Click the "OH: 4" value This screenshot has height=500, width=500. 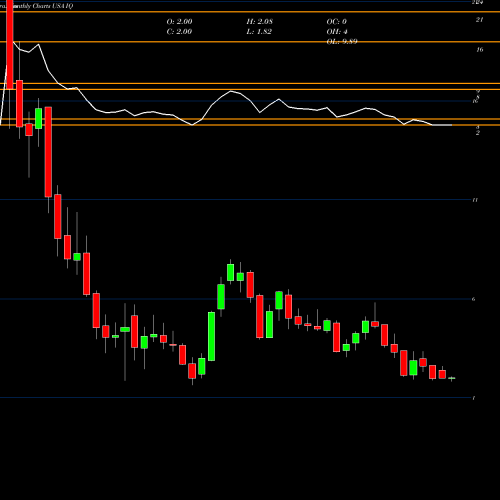pyautogui.click(x=337, y=32)
